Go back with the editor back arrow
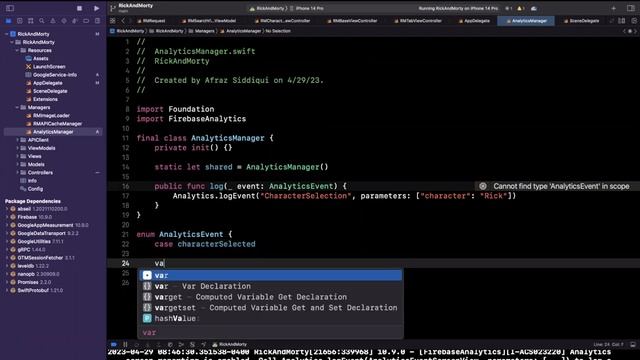 [123, 21]
